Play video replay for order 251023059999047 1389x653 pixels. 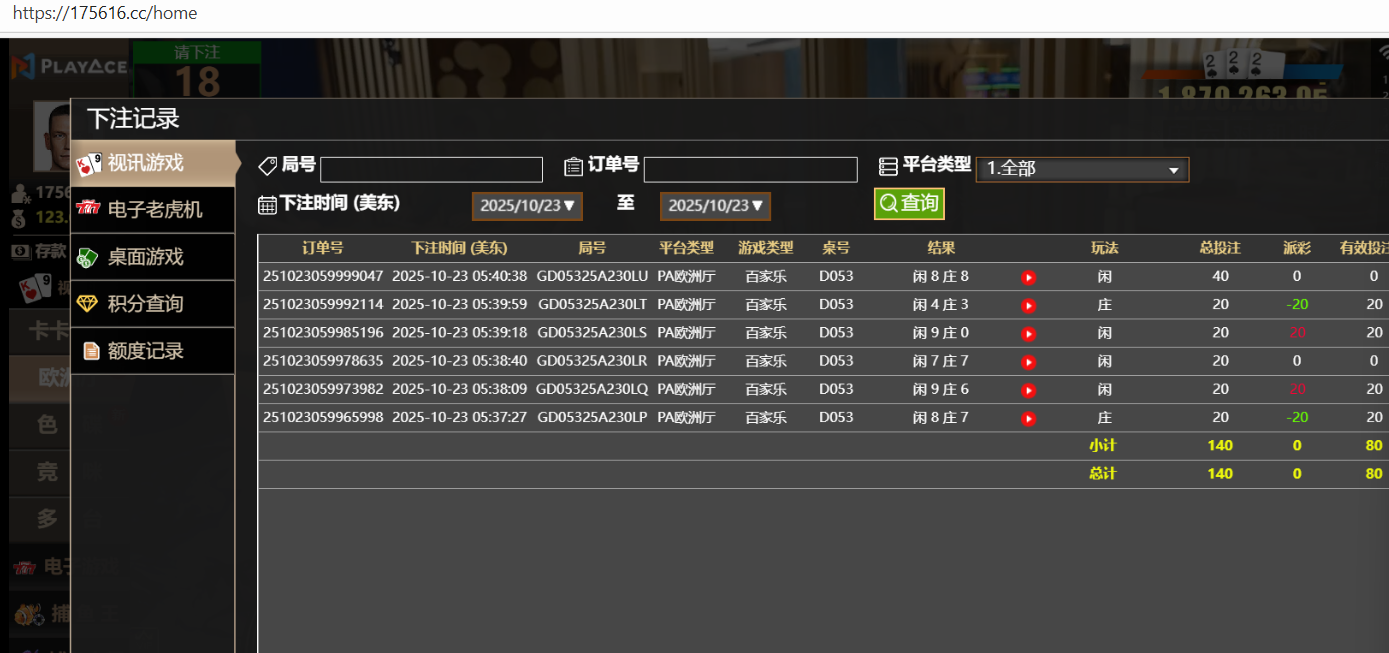pos(1028,277)
